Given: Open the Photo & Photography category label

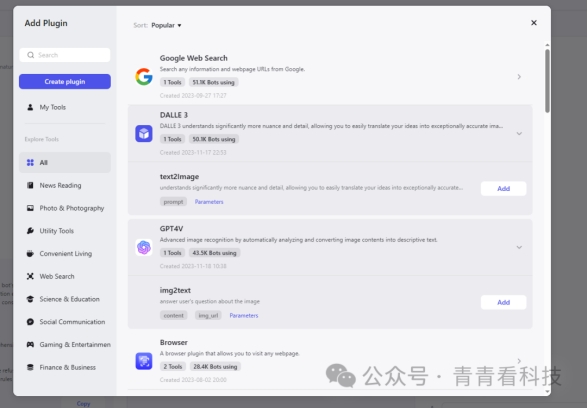Looking at the screenshot, I should click(x=72, y=208).
